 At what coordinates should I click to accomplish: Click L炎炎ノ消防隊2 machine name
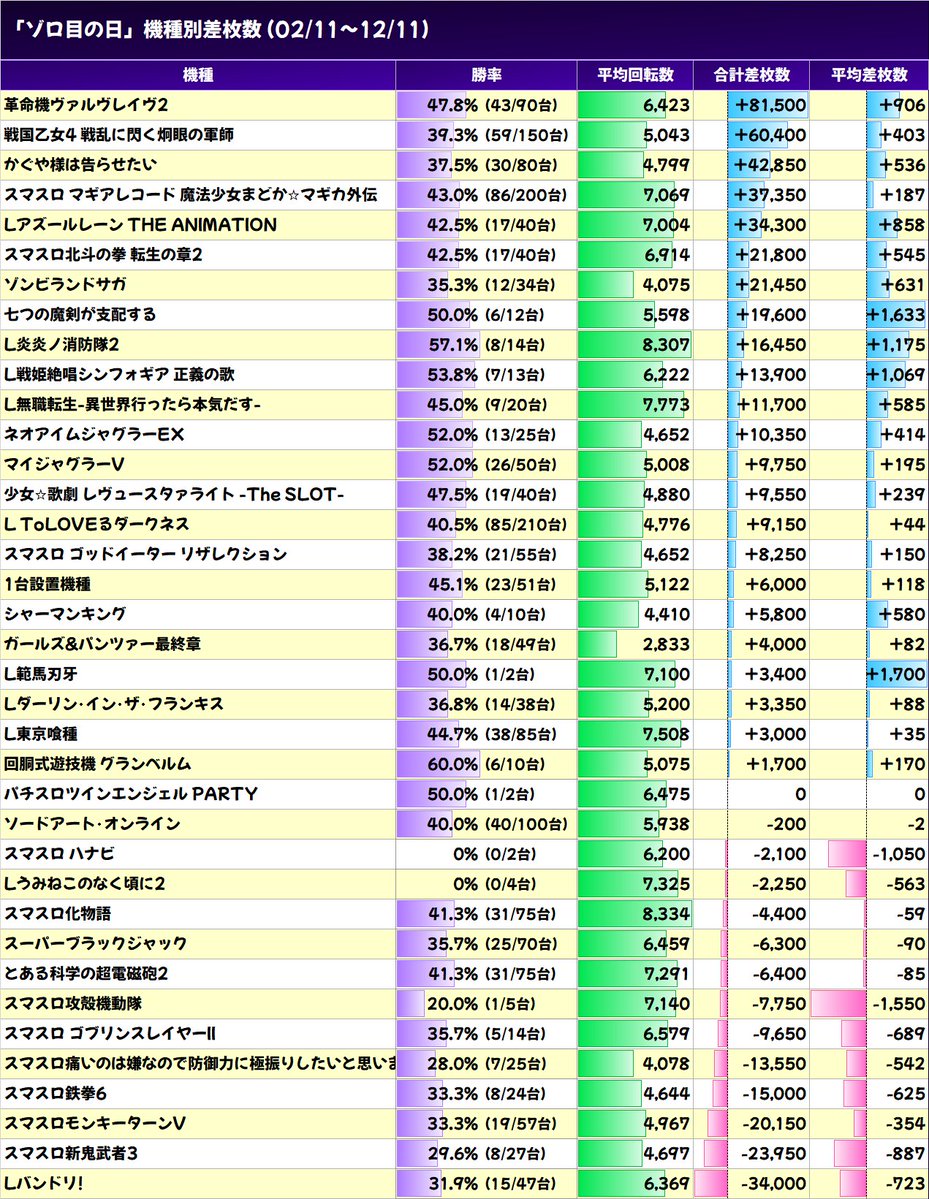pos(61,345)
